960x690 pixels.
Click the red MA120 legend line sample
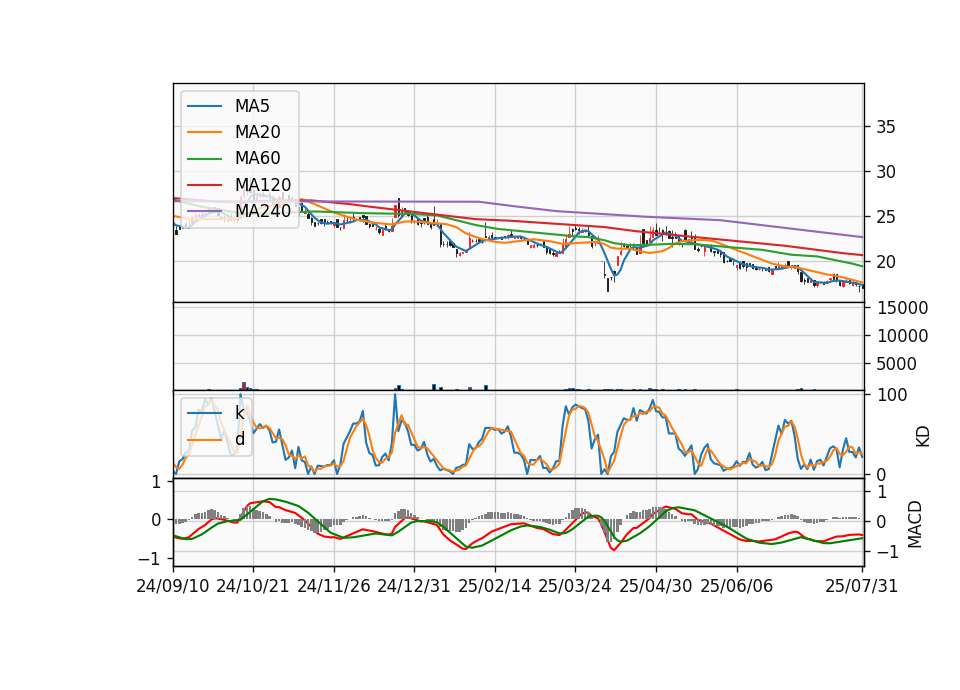(204, 185)
